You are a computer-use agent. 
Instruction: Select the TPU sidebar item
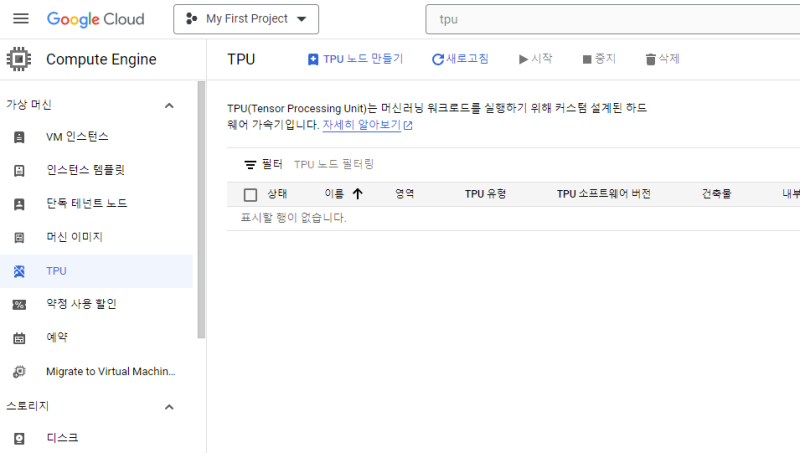[96, 271]
